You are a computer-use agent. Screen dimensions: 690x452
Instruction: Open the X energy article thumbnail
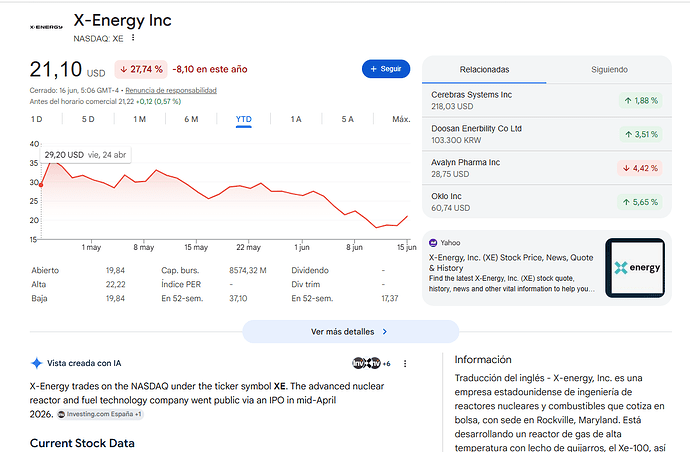click(635, 268)
